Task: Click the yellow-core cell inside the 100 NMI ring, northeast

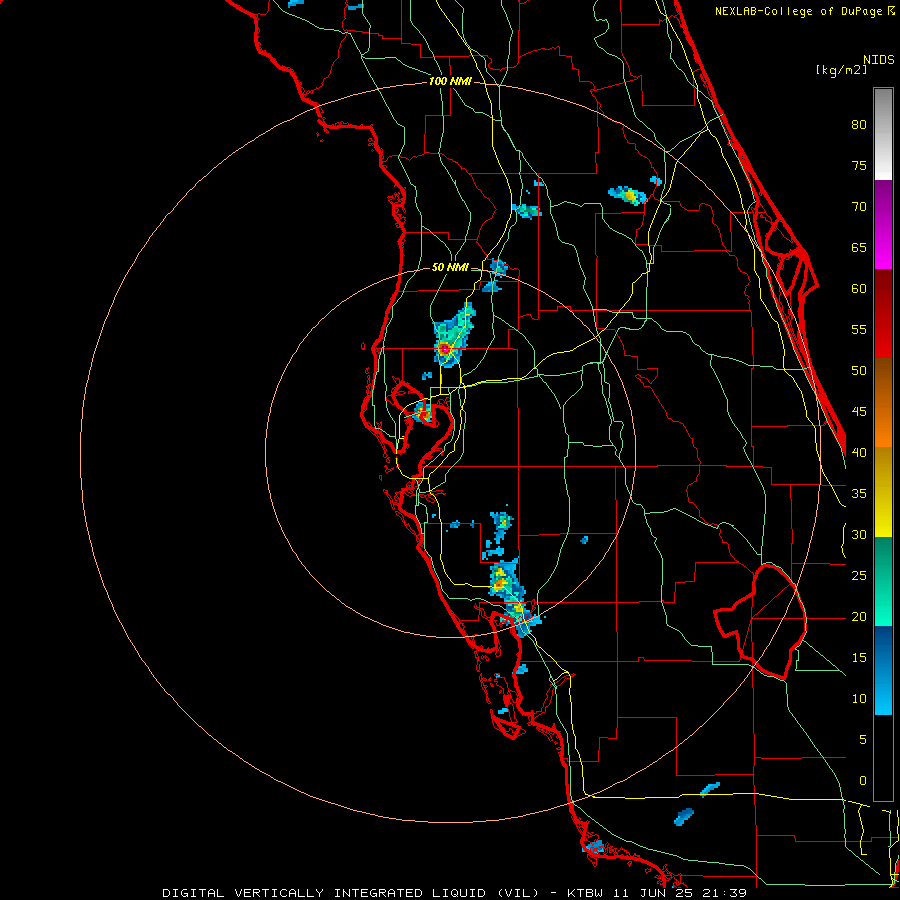Action: click(x=629, y=196)
